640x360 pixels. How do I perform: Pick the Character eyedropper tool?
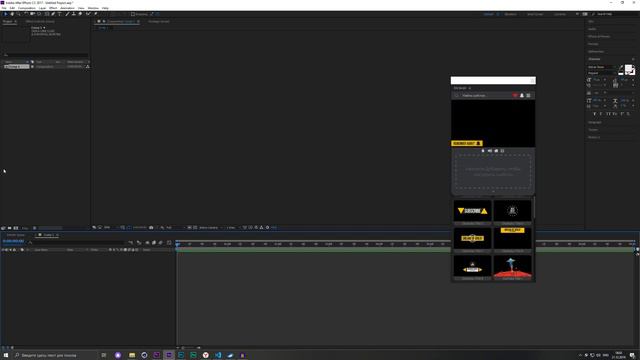click(621, 67)
